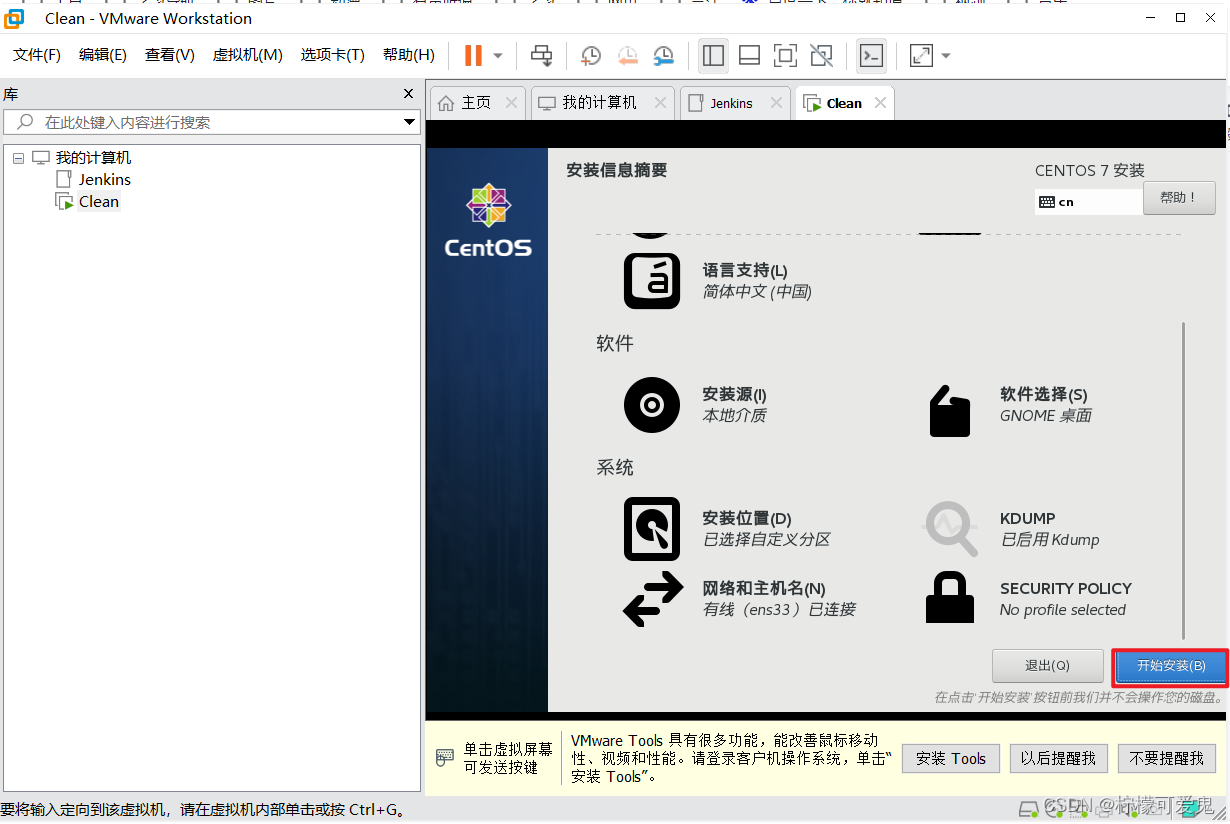This screenshot has height=824, width=1230.
Task: Click the 安装 Tools button
Action: click(x=950, y=759)
